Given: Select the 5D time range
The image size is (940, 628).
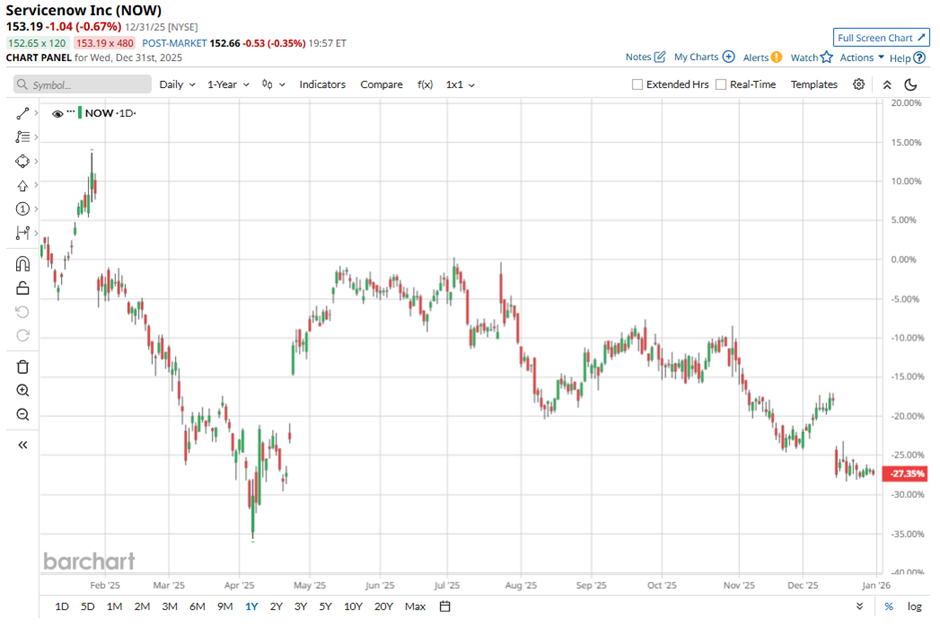Looking at the screenshot, I should 88,606.
